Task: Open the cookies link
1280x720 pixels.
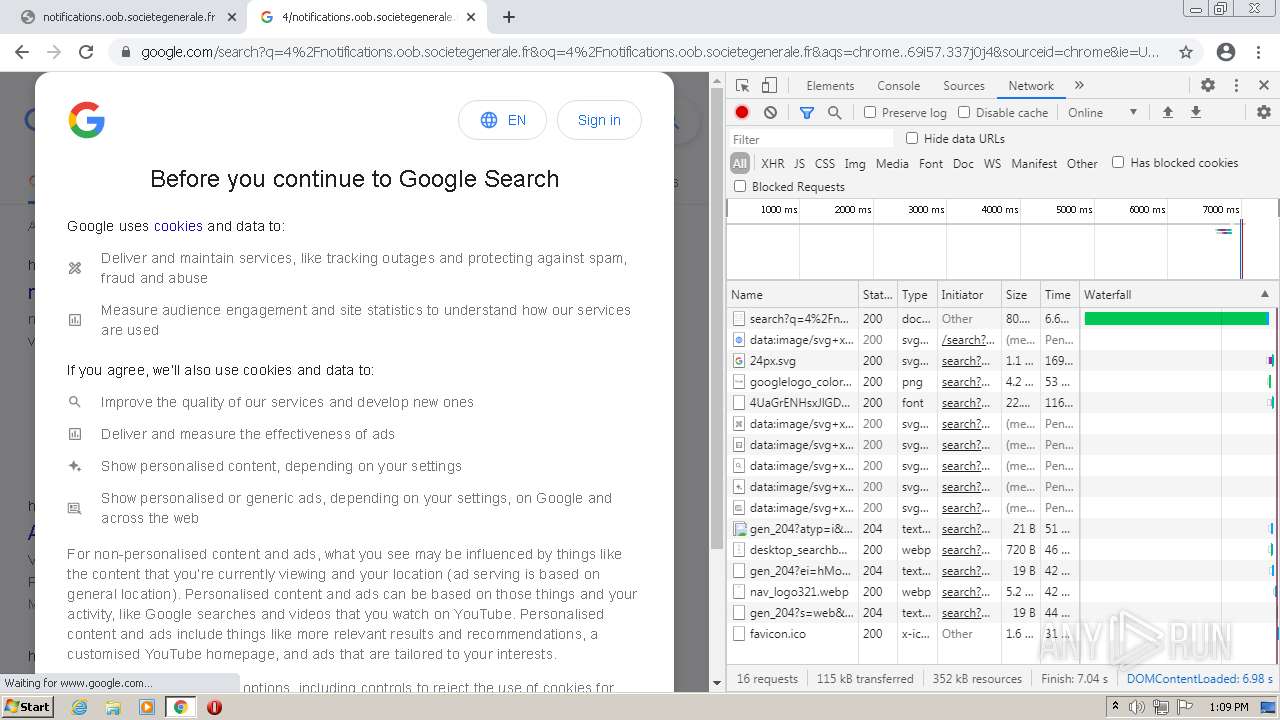Action: (x=178, y=226)
